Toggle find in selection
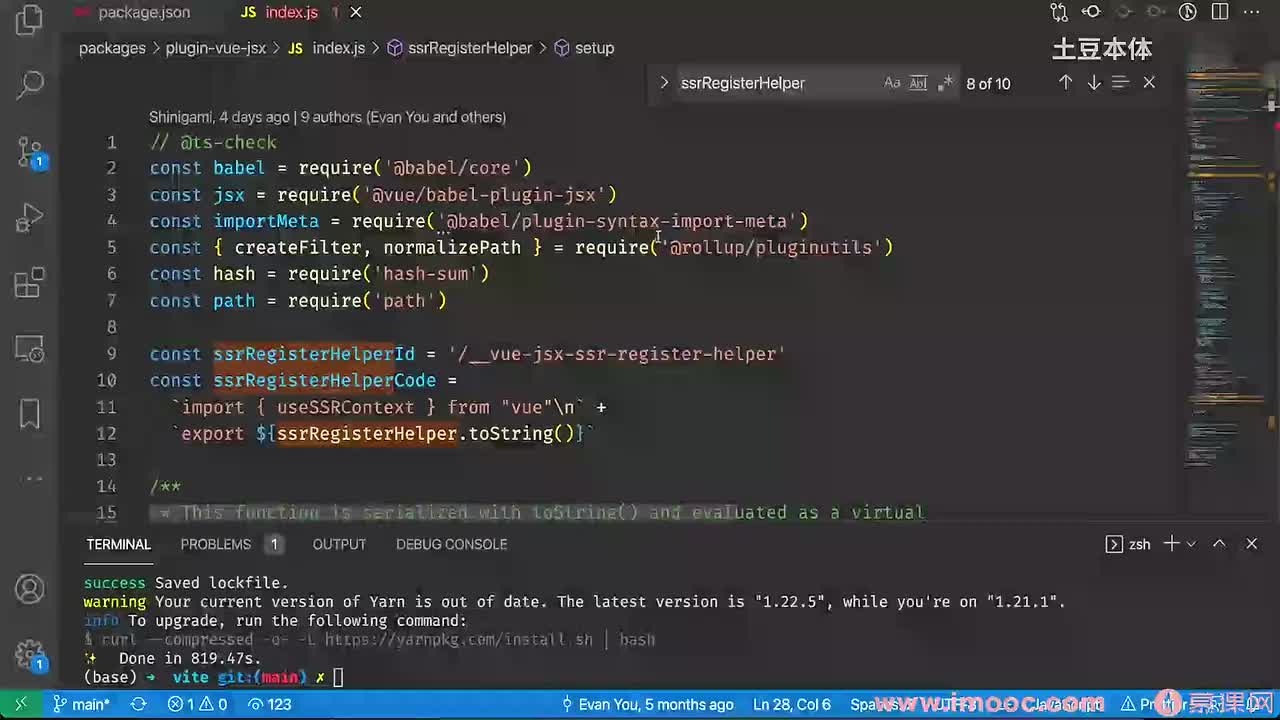The width and height of the screenshot is (1280, 720). 1121,83
